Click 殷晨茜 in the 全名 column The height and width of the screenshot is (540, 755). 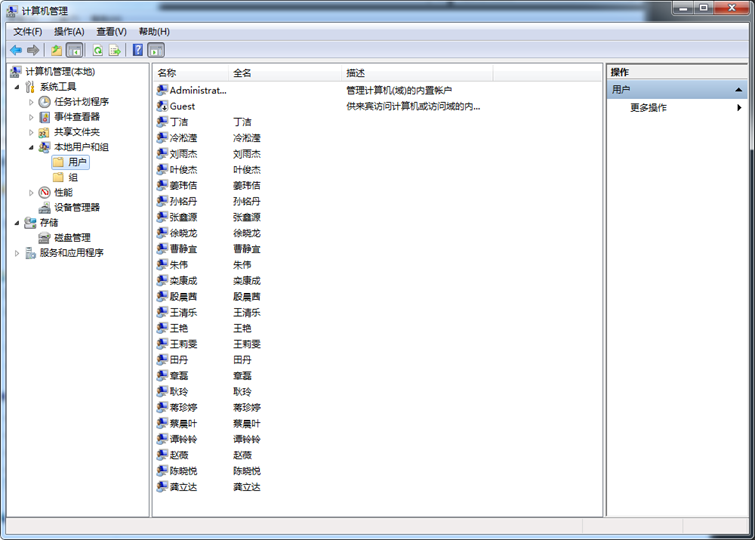pos(247,296)
